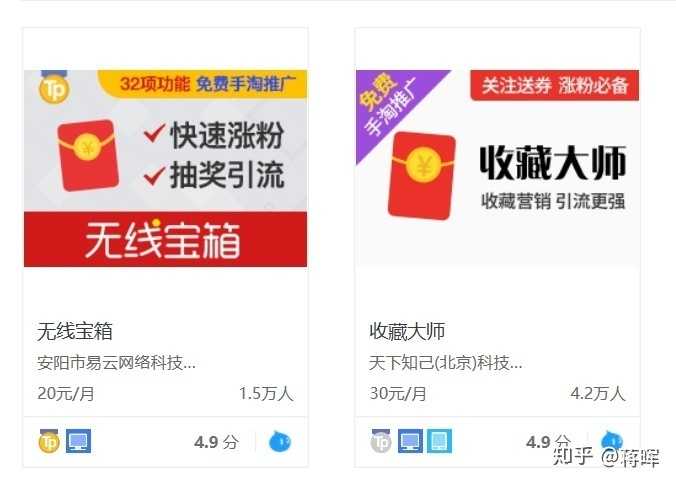
Task: Click the 1.5万人 user count
Action: click(x=266, y=393)
